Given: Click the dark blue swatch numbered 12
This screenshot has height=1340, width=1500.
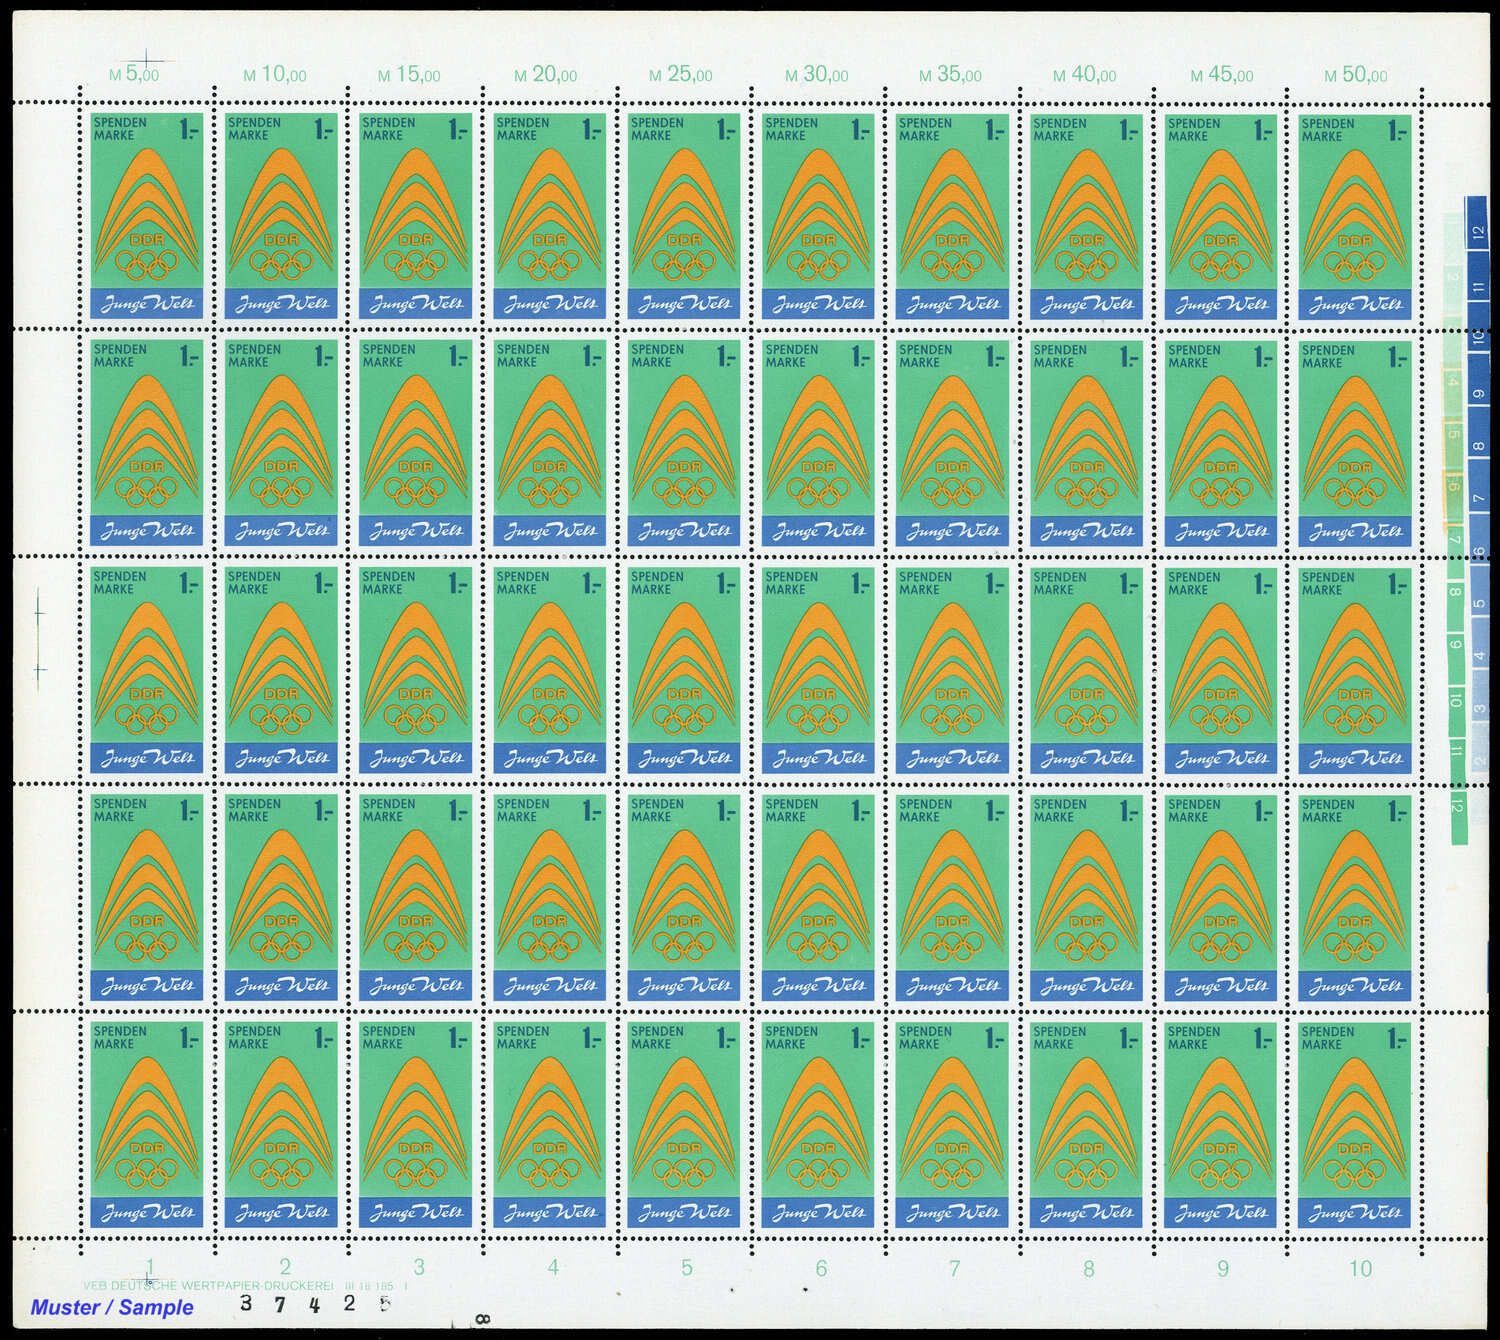Looking at the screenshot, I should pos(1476,222).
